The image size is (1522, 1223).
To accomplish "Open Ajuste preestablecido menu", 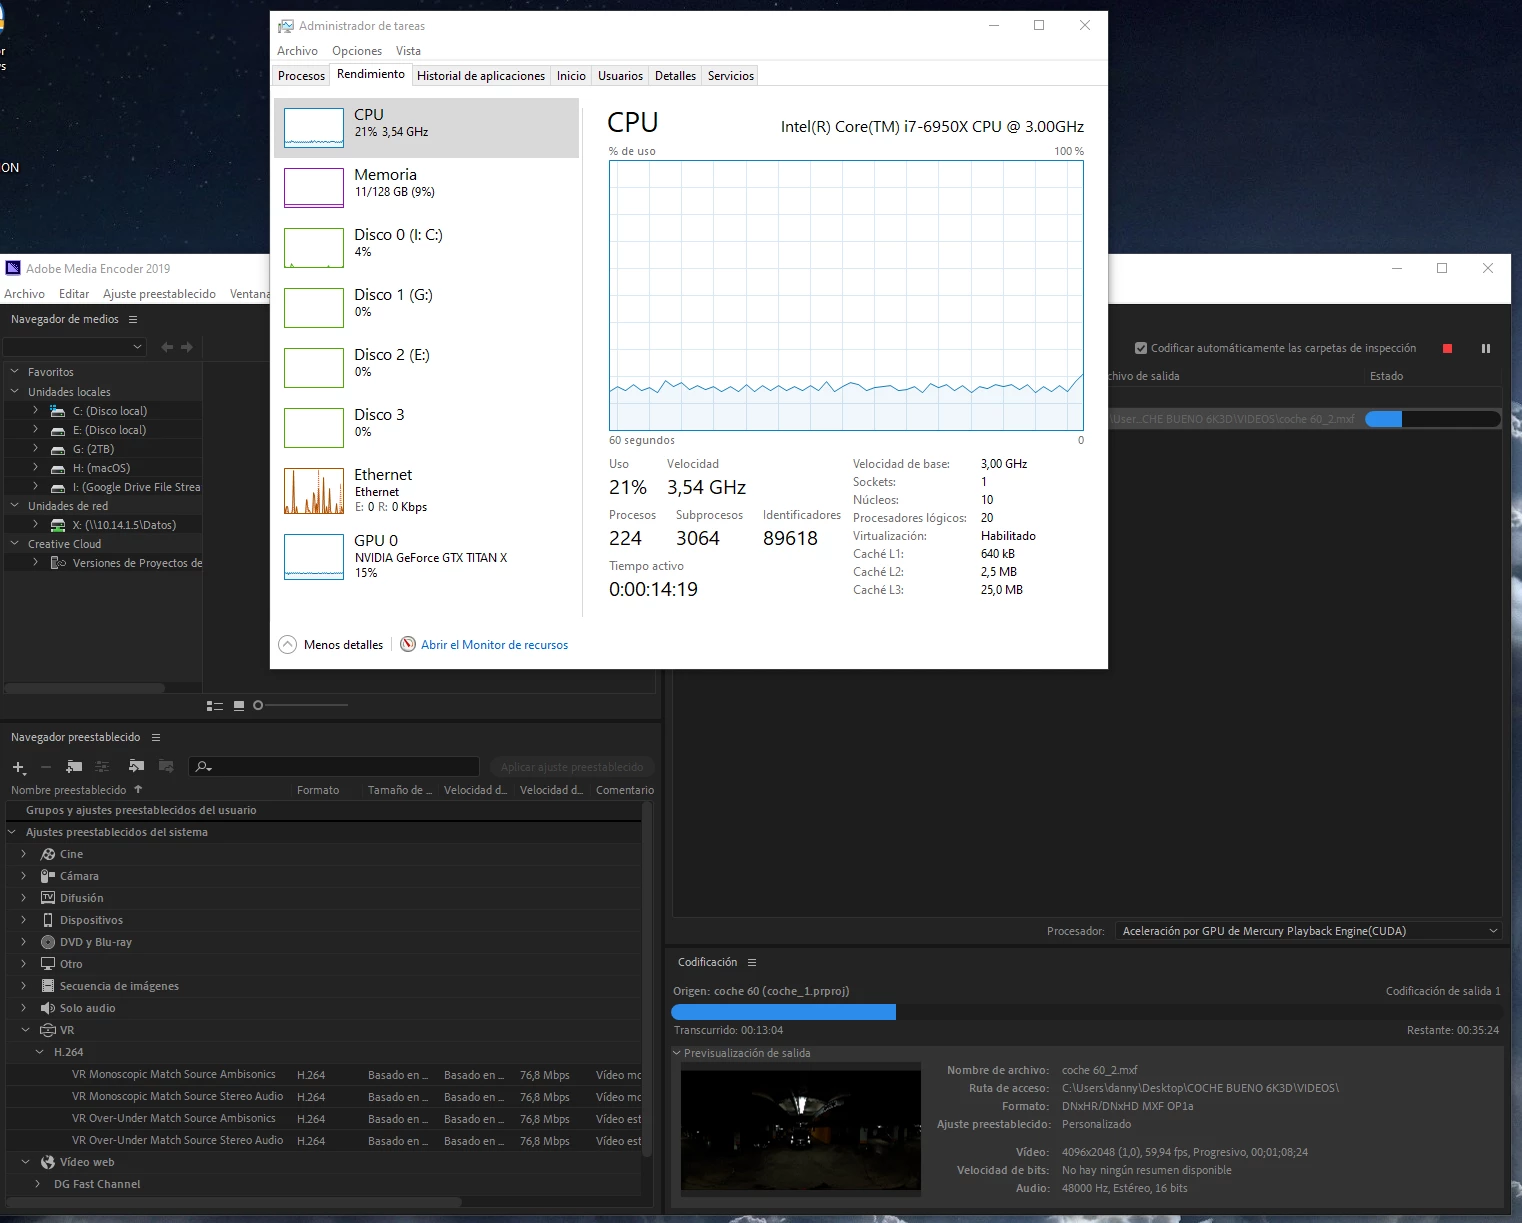I will pyautogui.click(x=159, y=294).
